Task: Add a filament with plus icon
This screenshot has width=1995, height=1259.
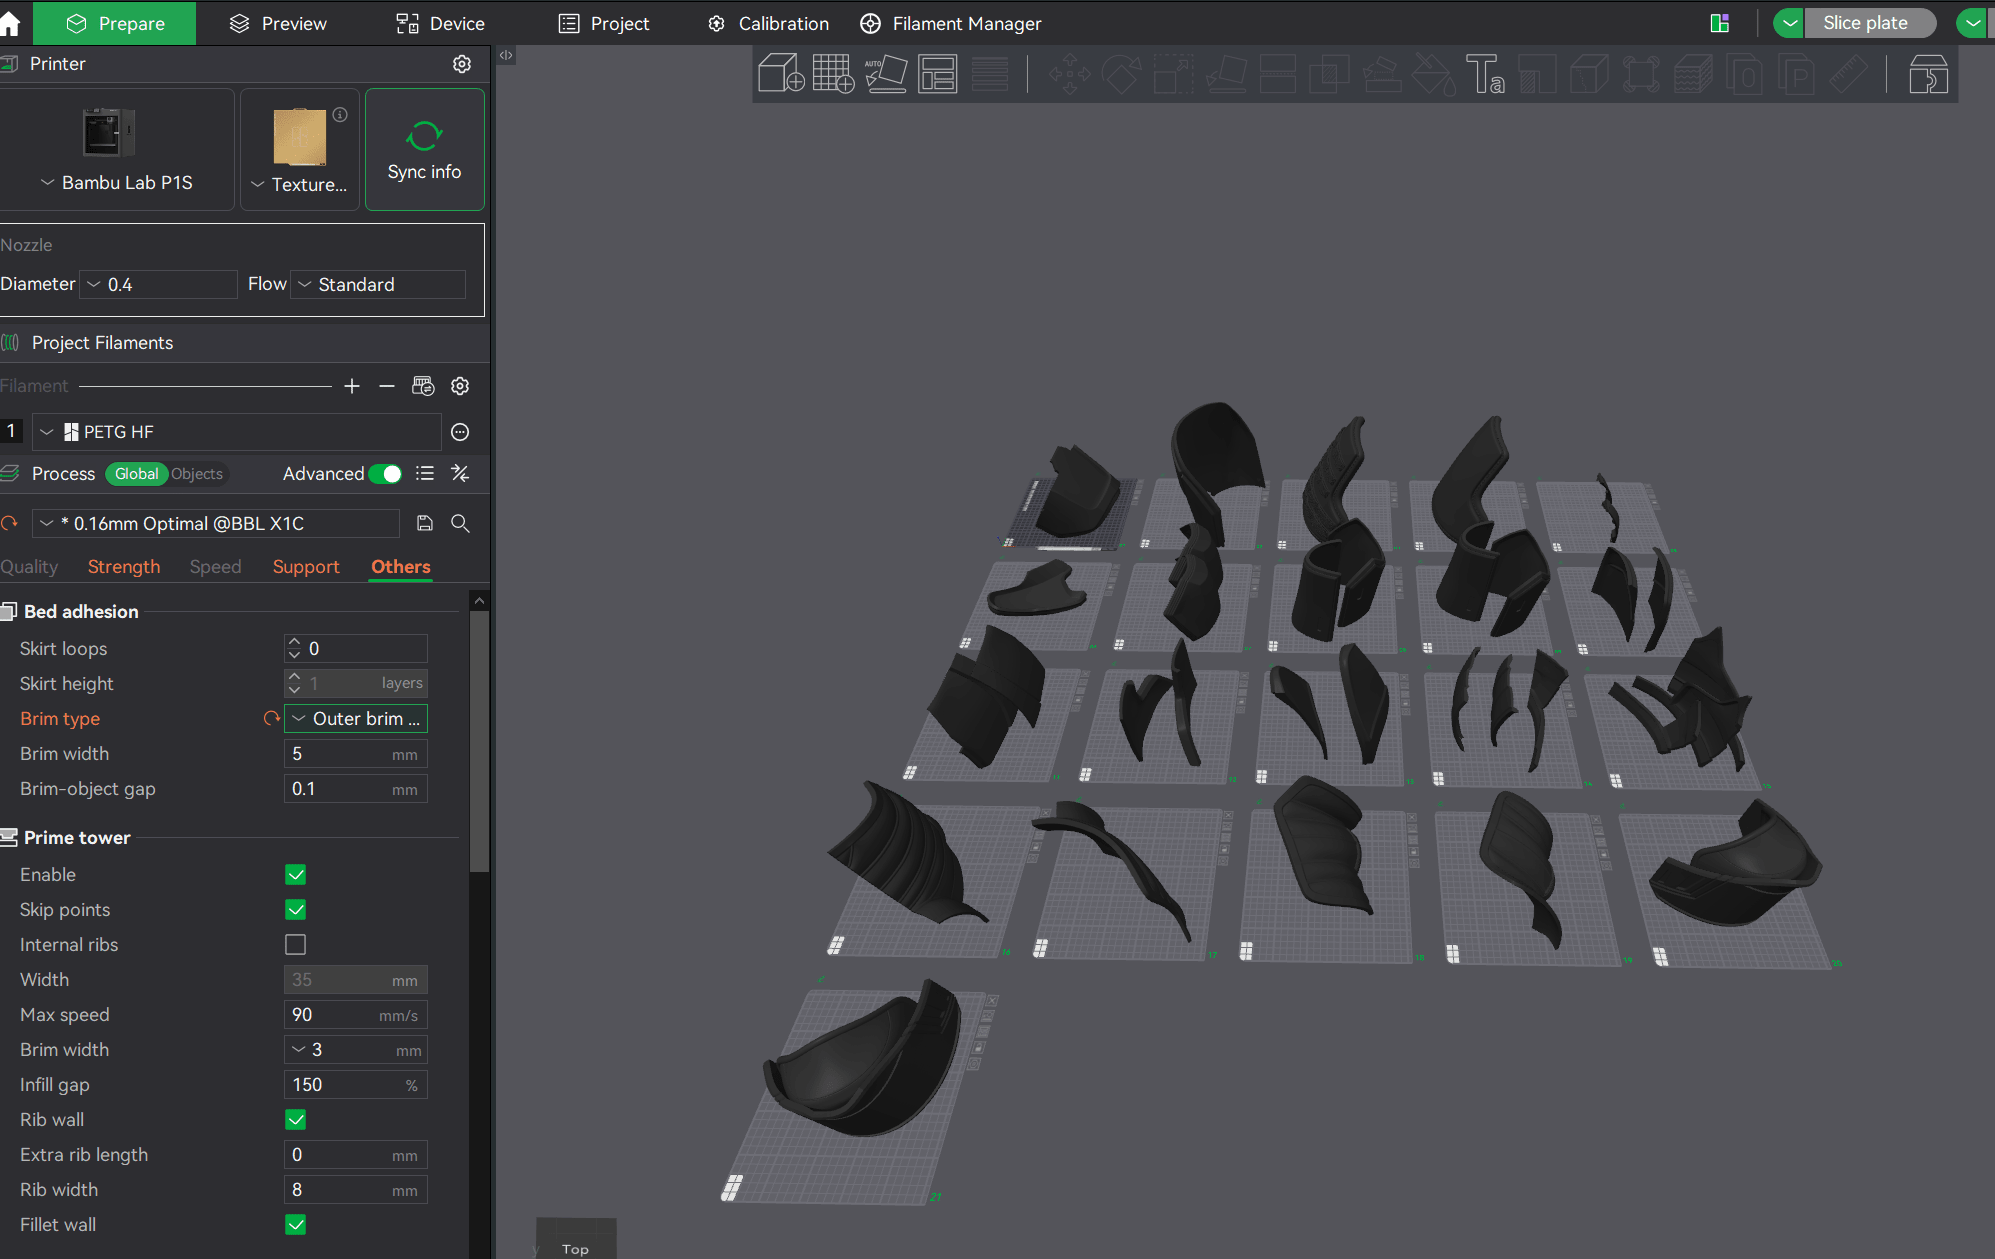Action: click(x=352, y=386)
